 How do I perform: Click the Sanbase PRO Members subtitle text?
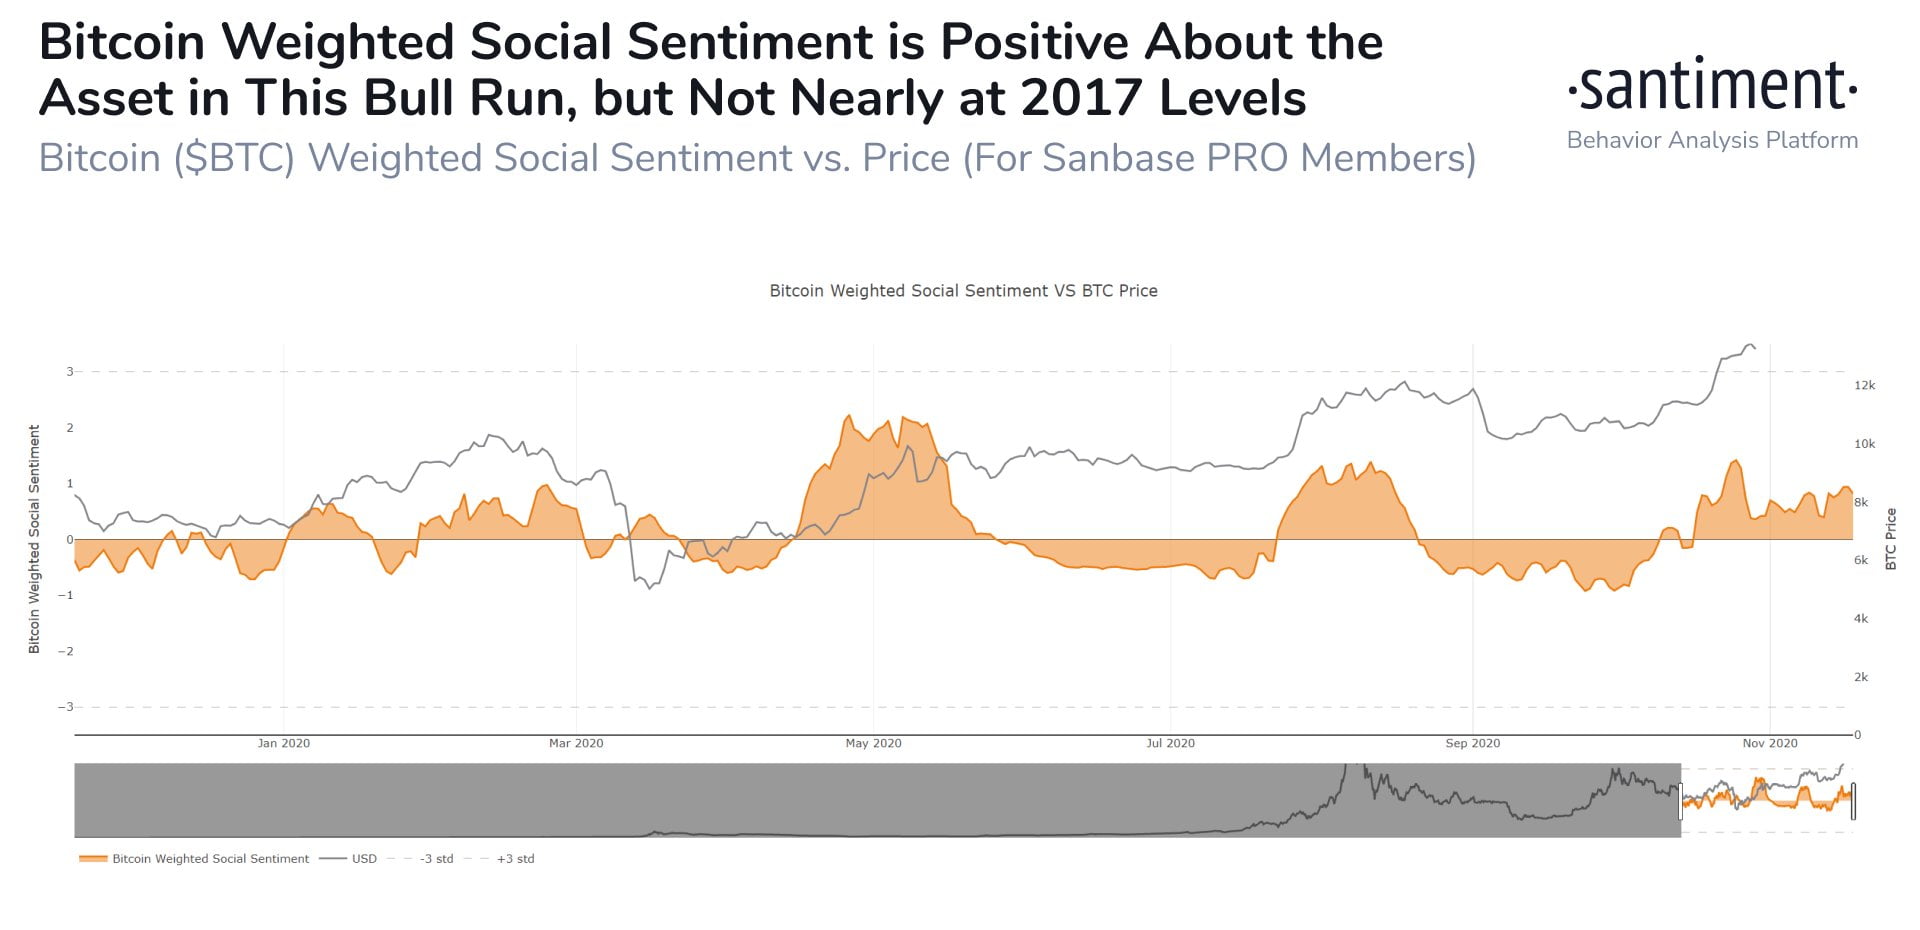[x=1219, y=158]
